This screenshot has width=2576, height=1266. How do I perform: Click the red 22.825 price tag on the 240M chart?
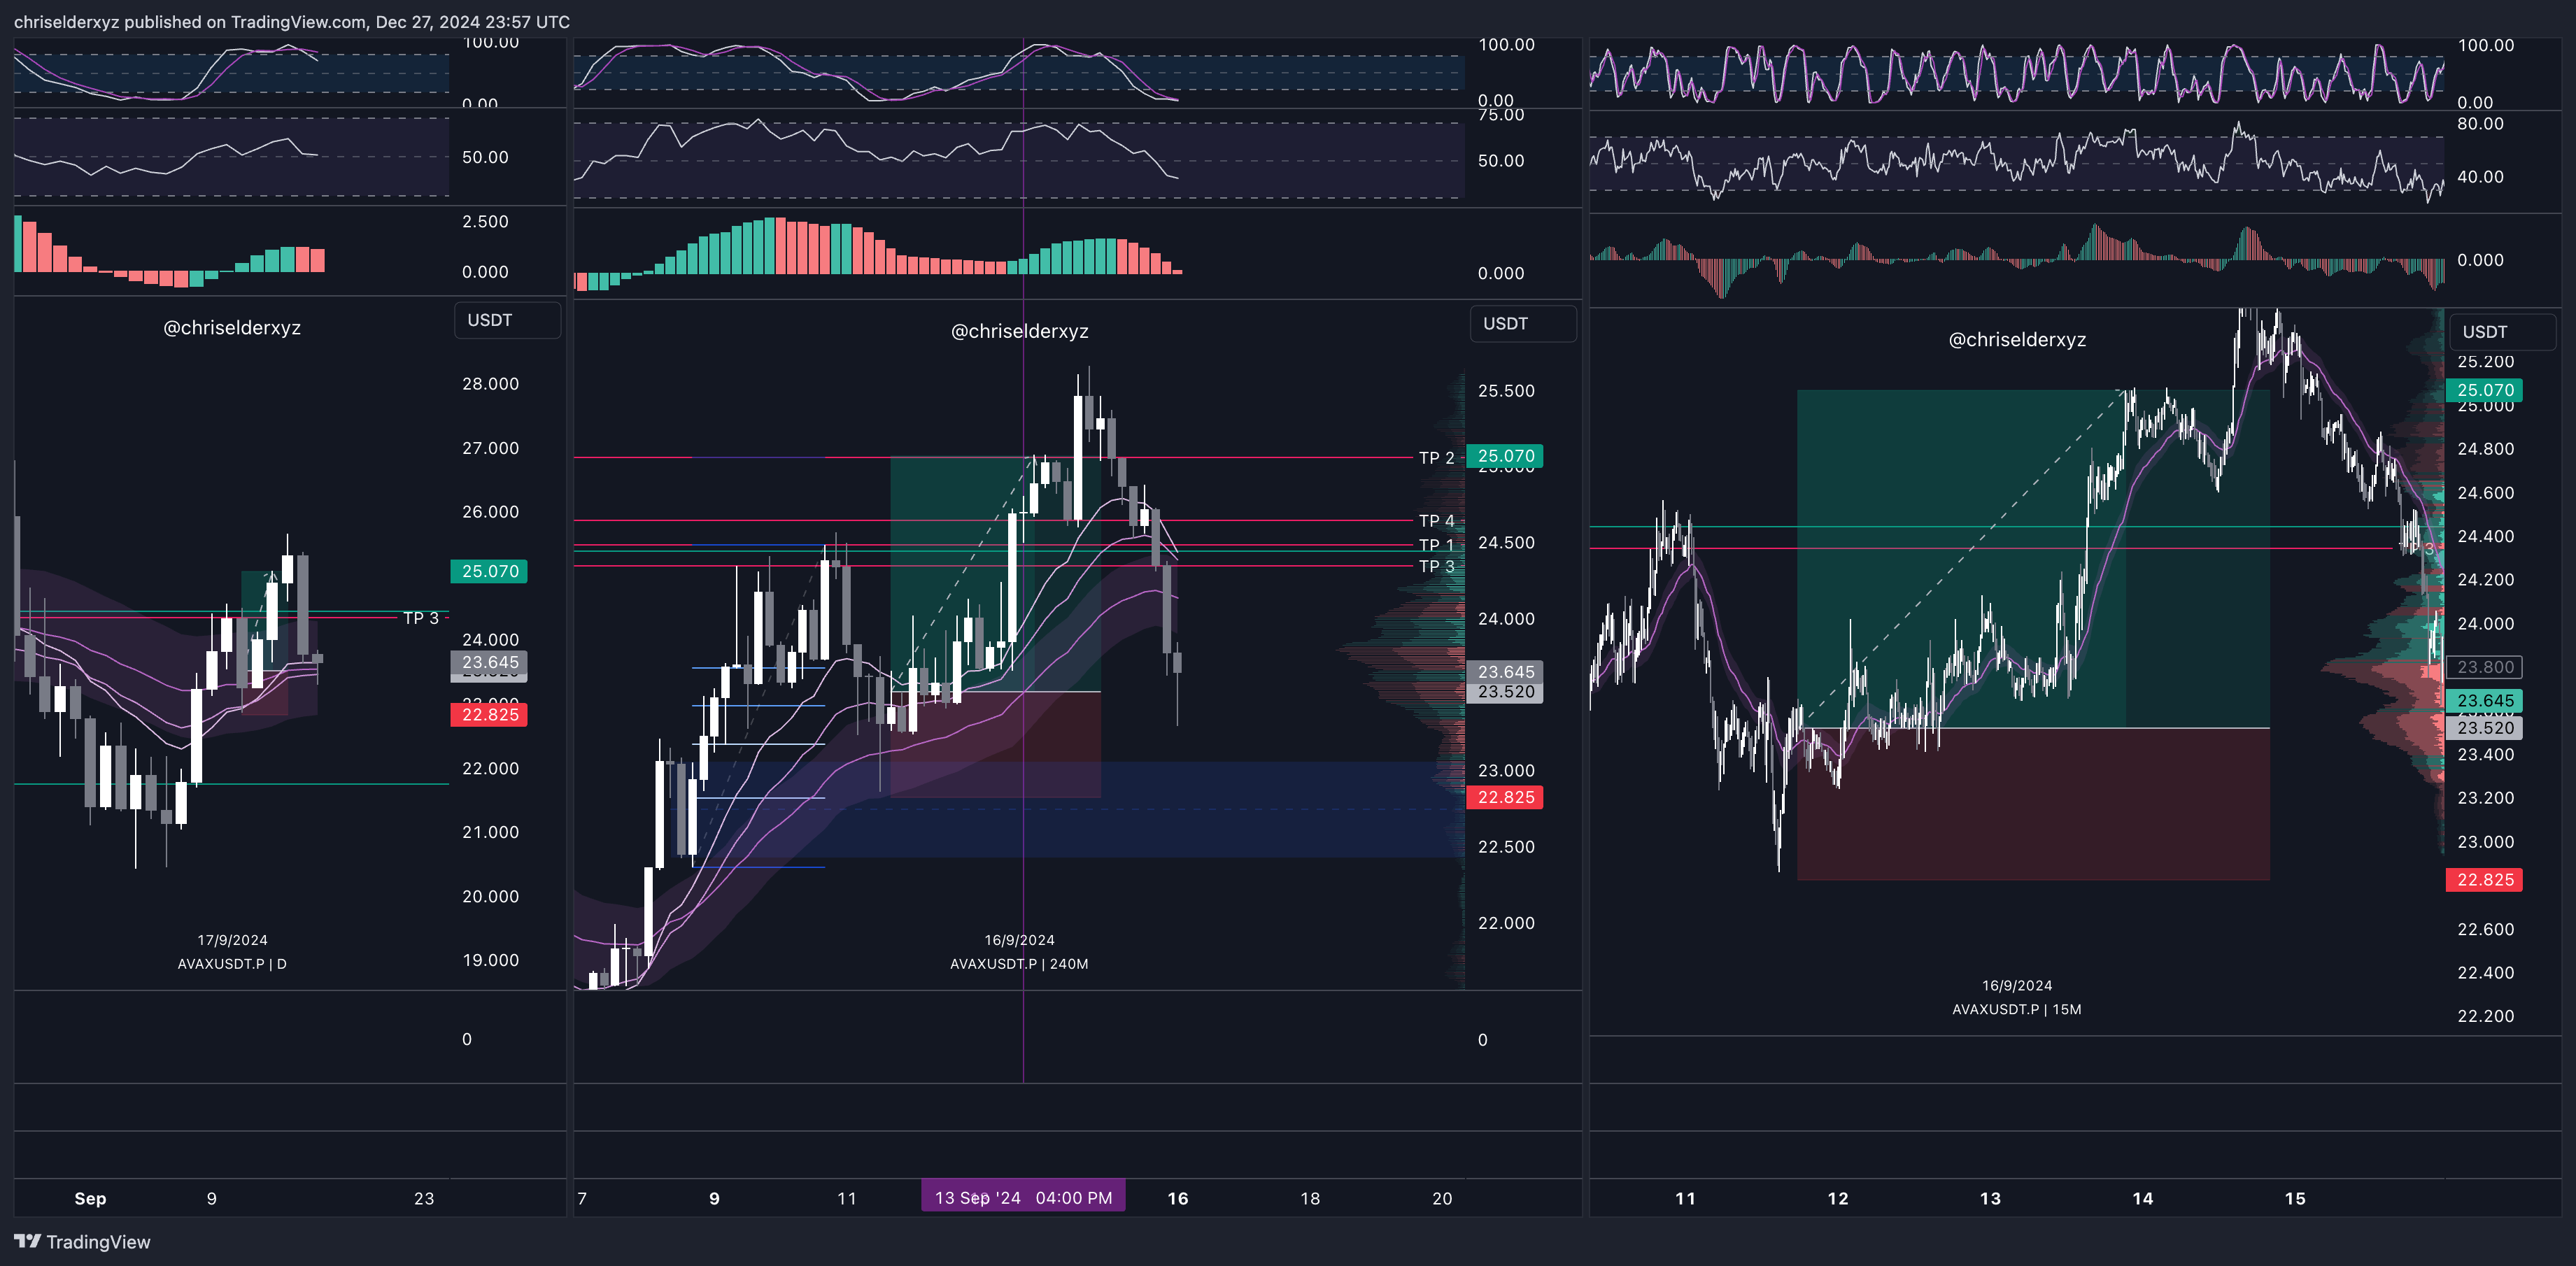[1505, 797]
